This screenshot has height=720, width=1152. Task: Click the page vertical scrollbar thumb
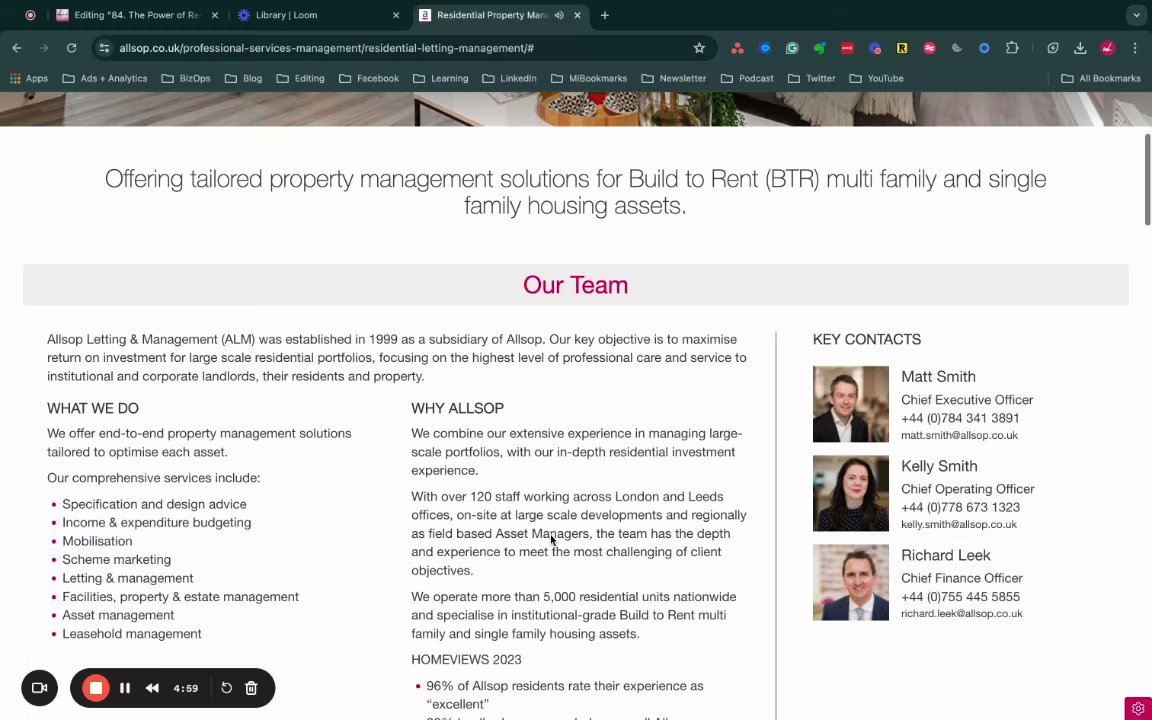(1148, 180)
